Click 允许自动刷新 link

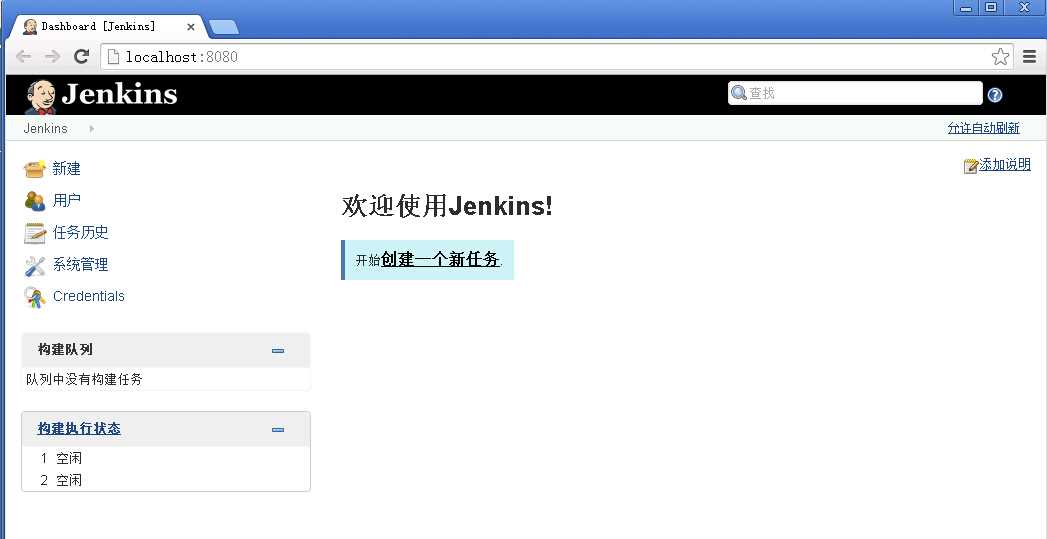(x=983, y=128)
